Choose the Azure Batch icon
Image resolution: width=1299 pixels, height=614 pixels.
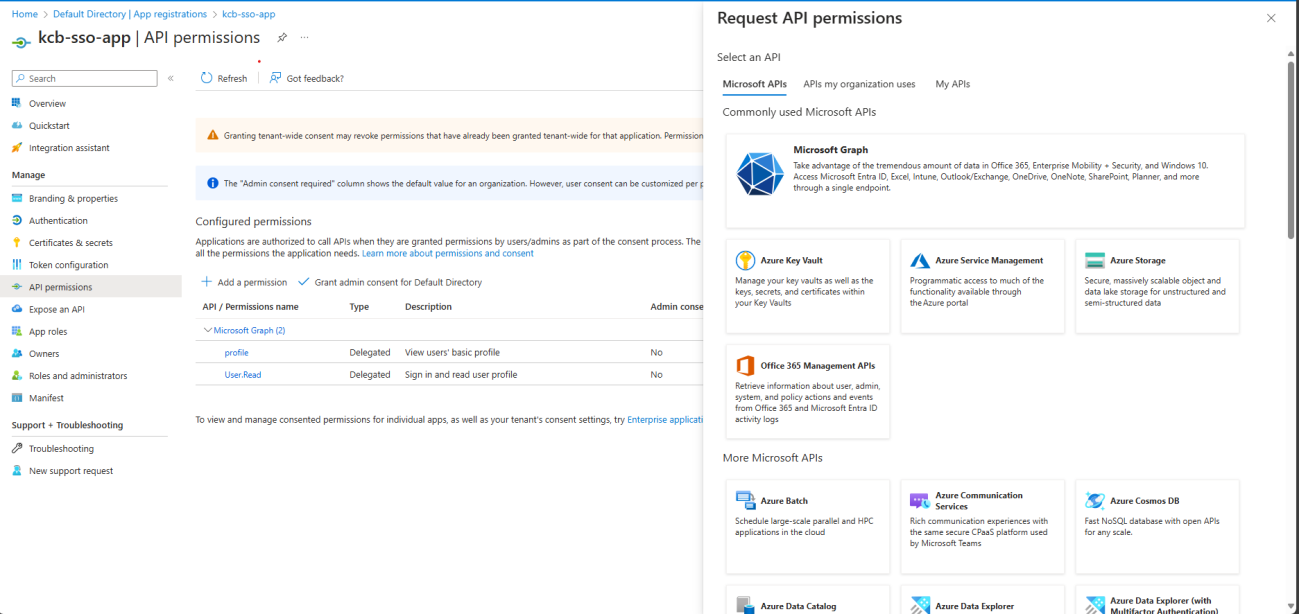745,500
